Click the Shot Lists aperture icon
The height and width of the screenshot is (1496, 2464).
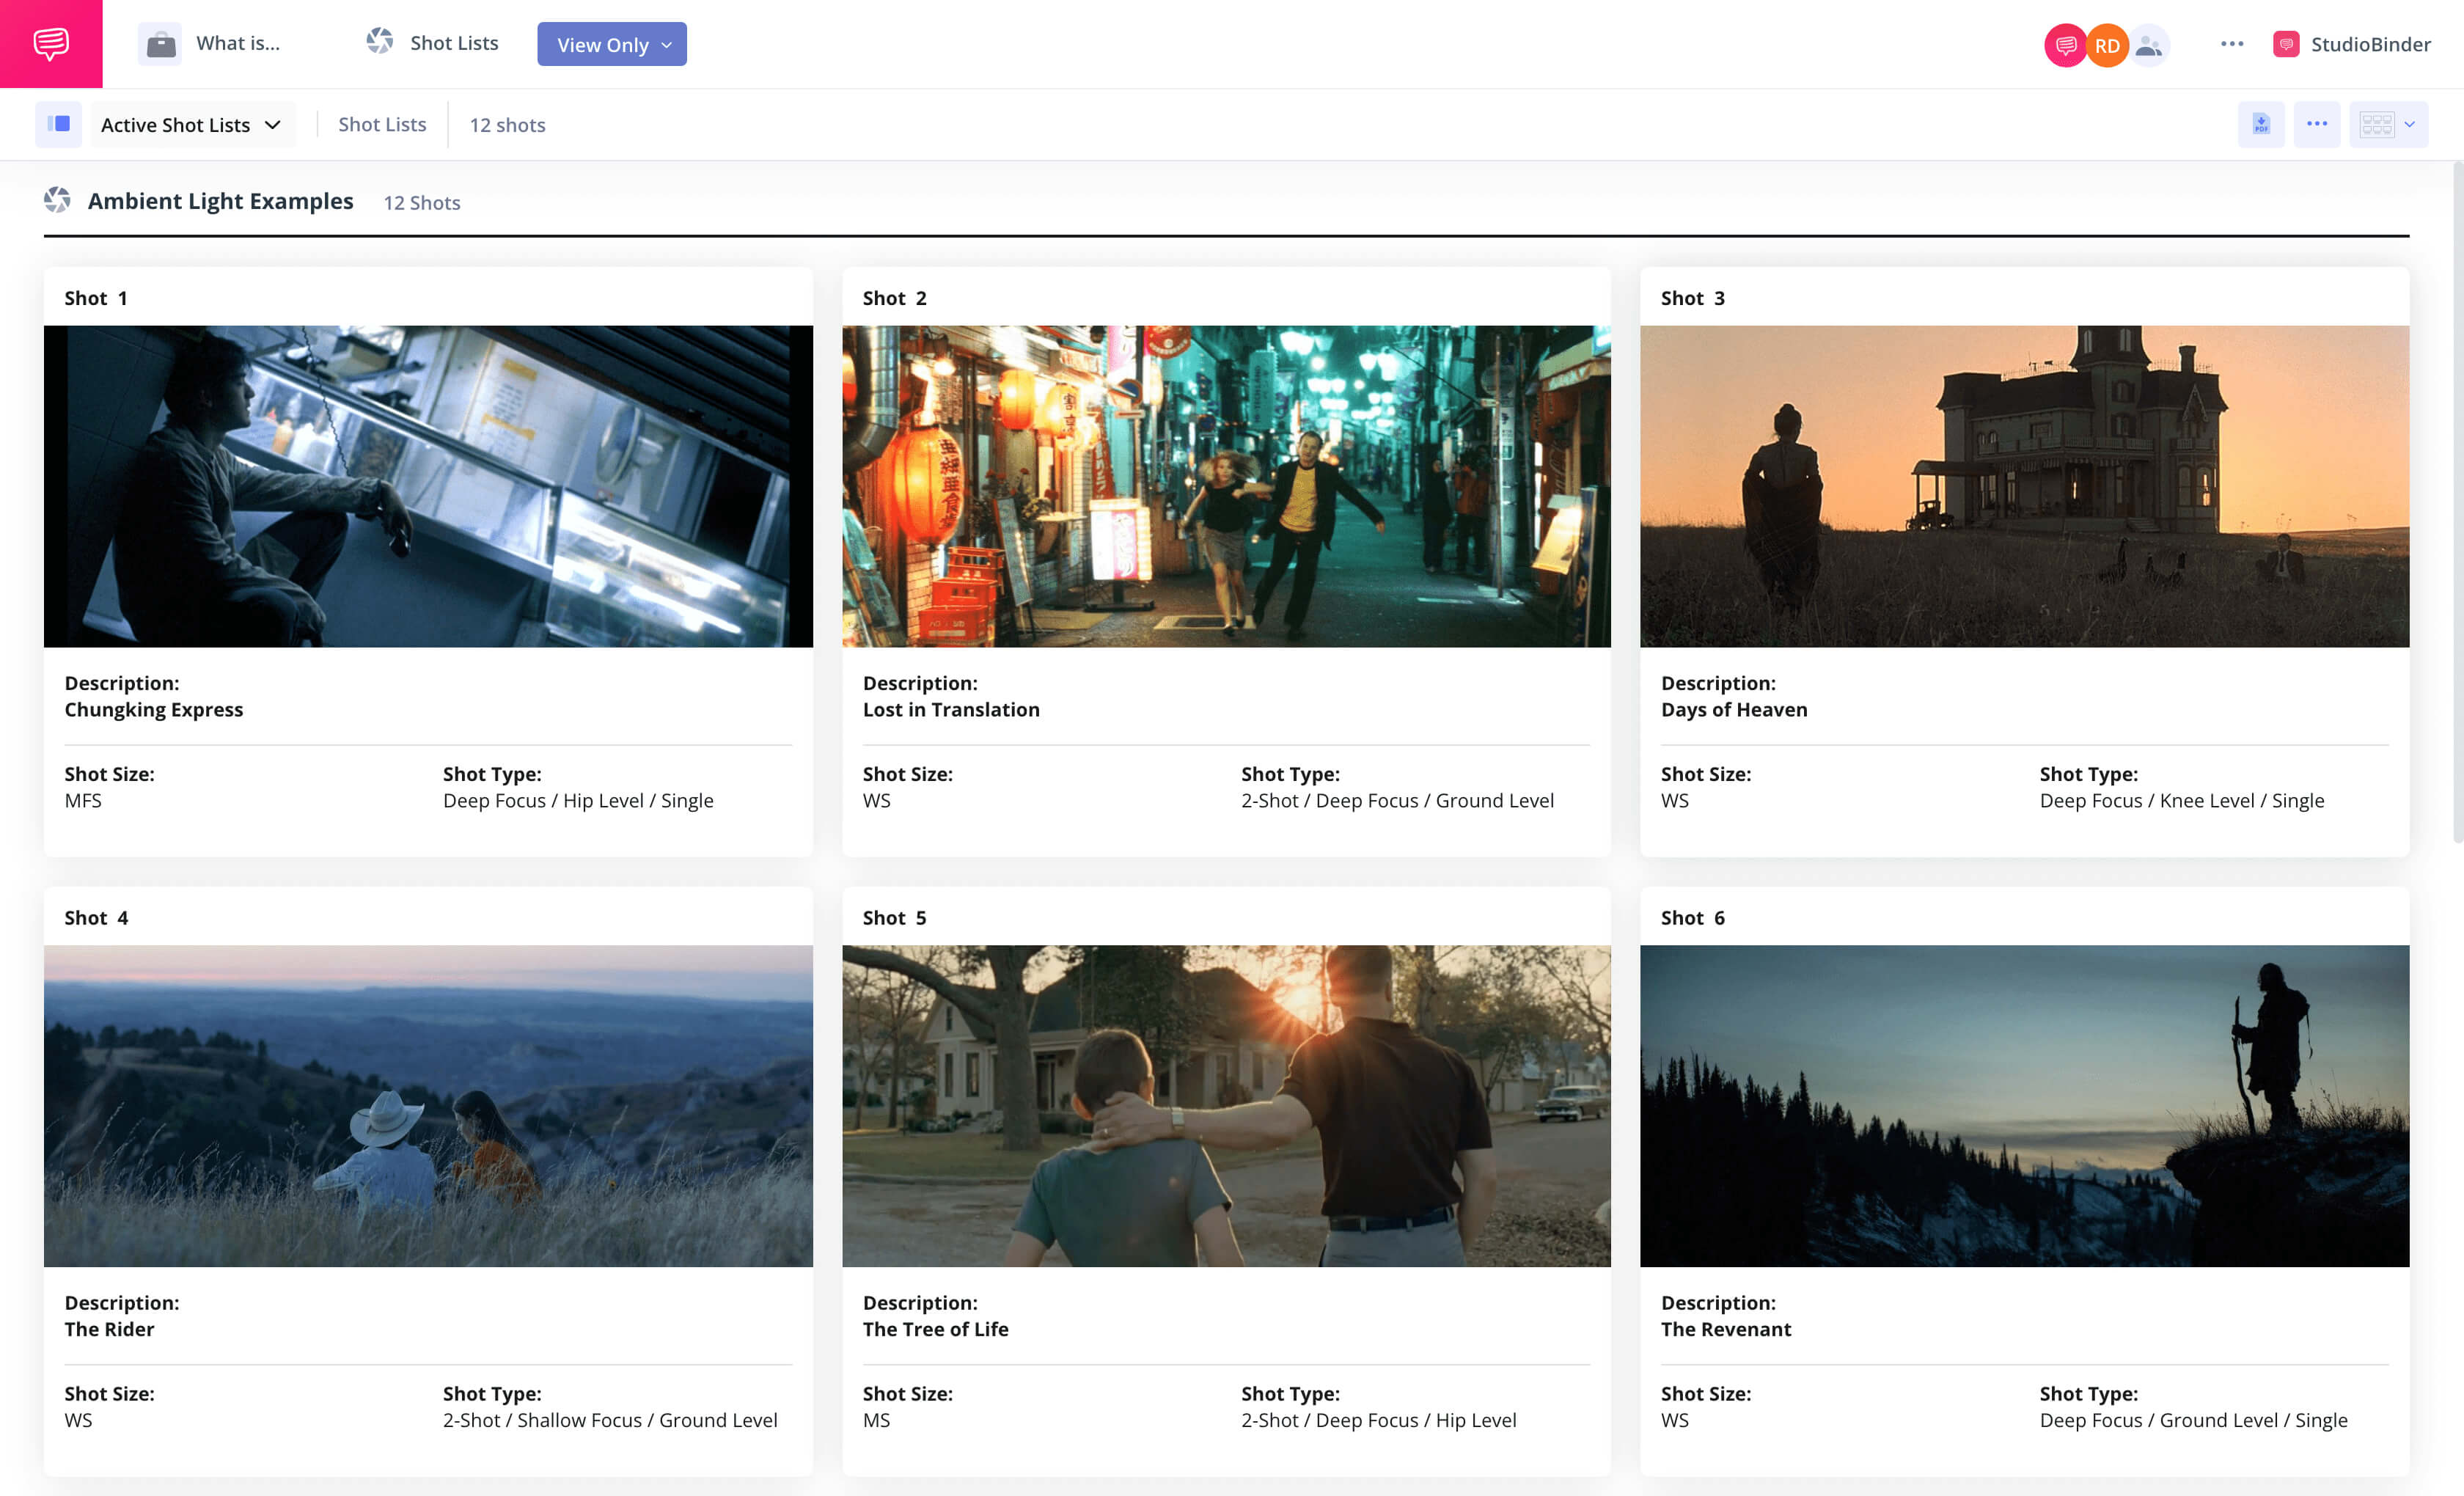pos(380,42)
